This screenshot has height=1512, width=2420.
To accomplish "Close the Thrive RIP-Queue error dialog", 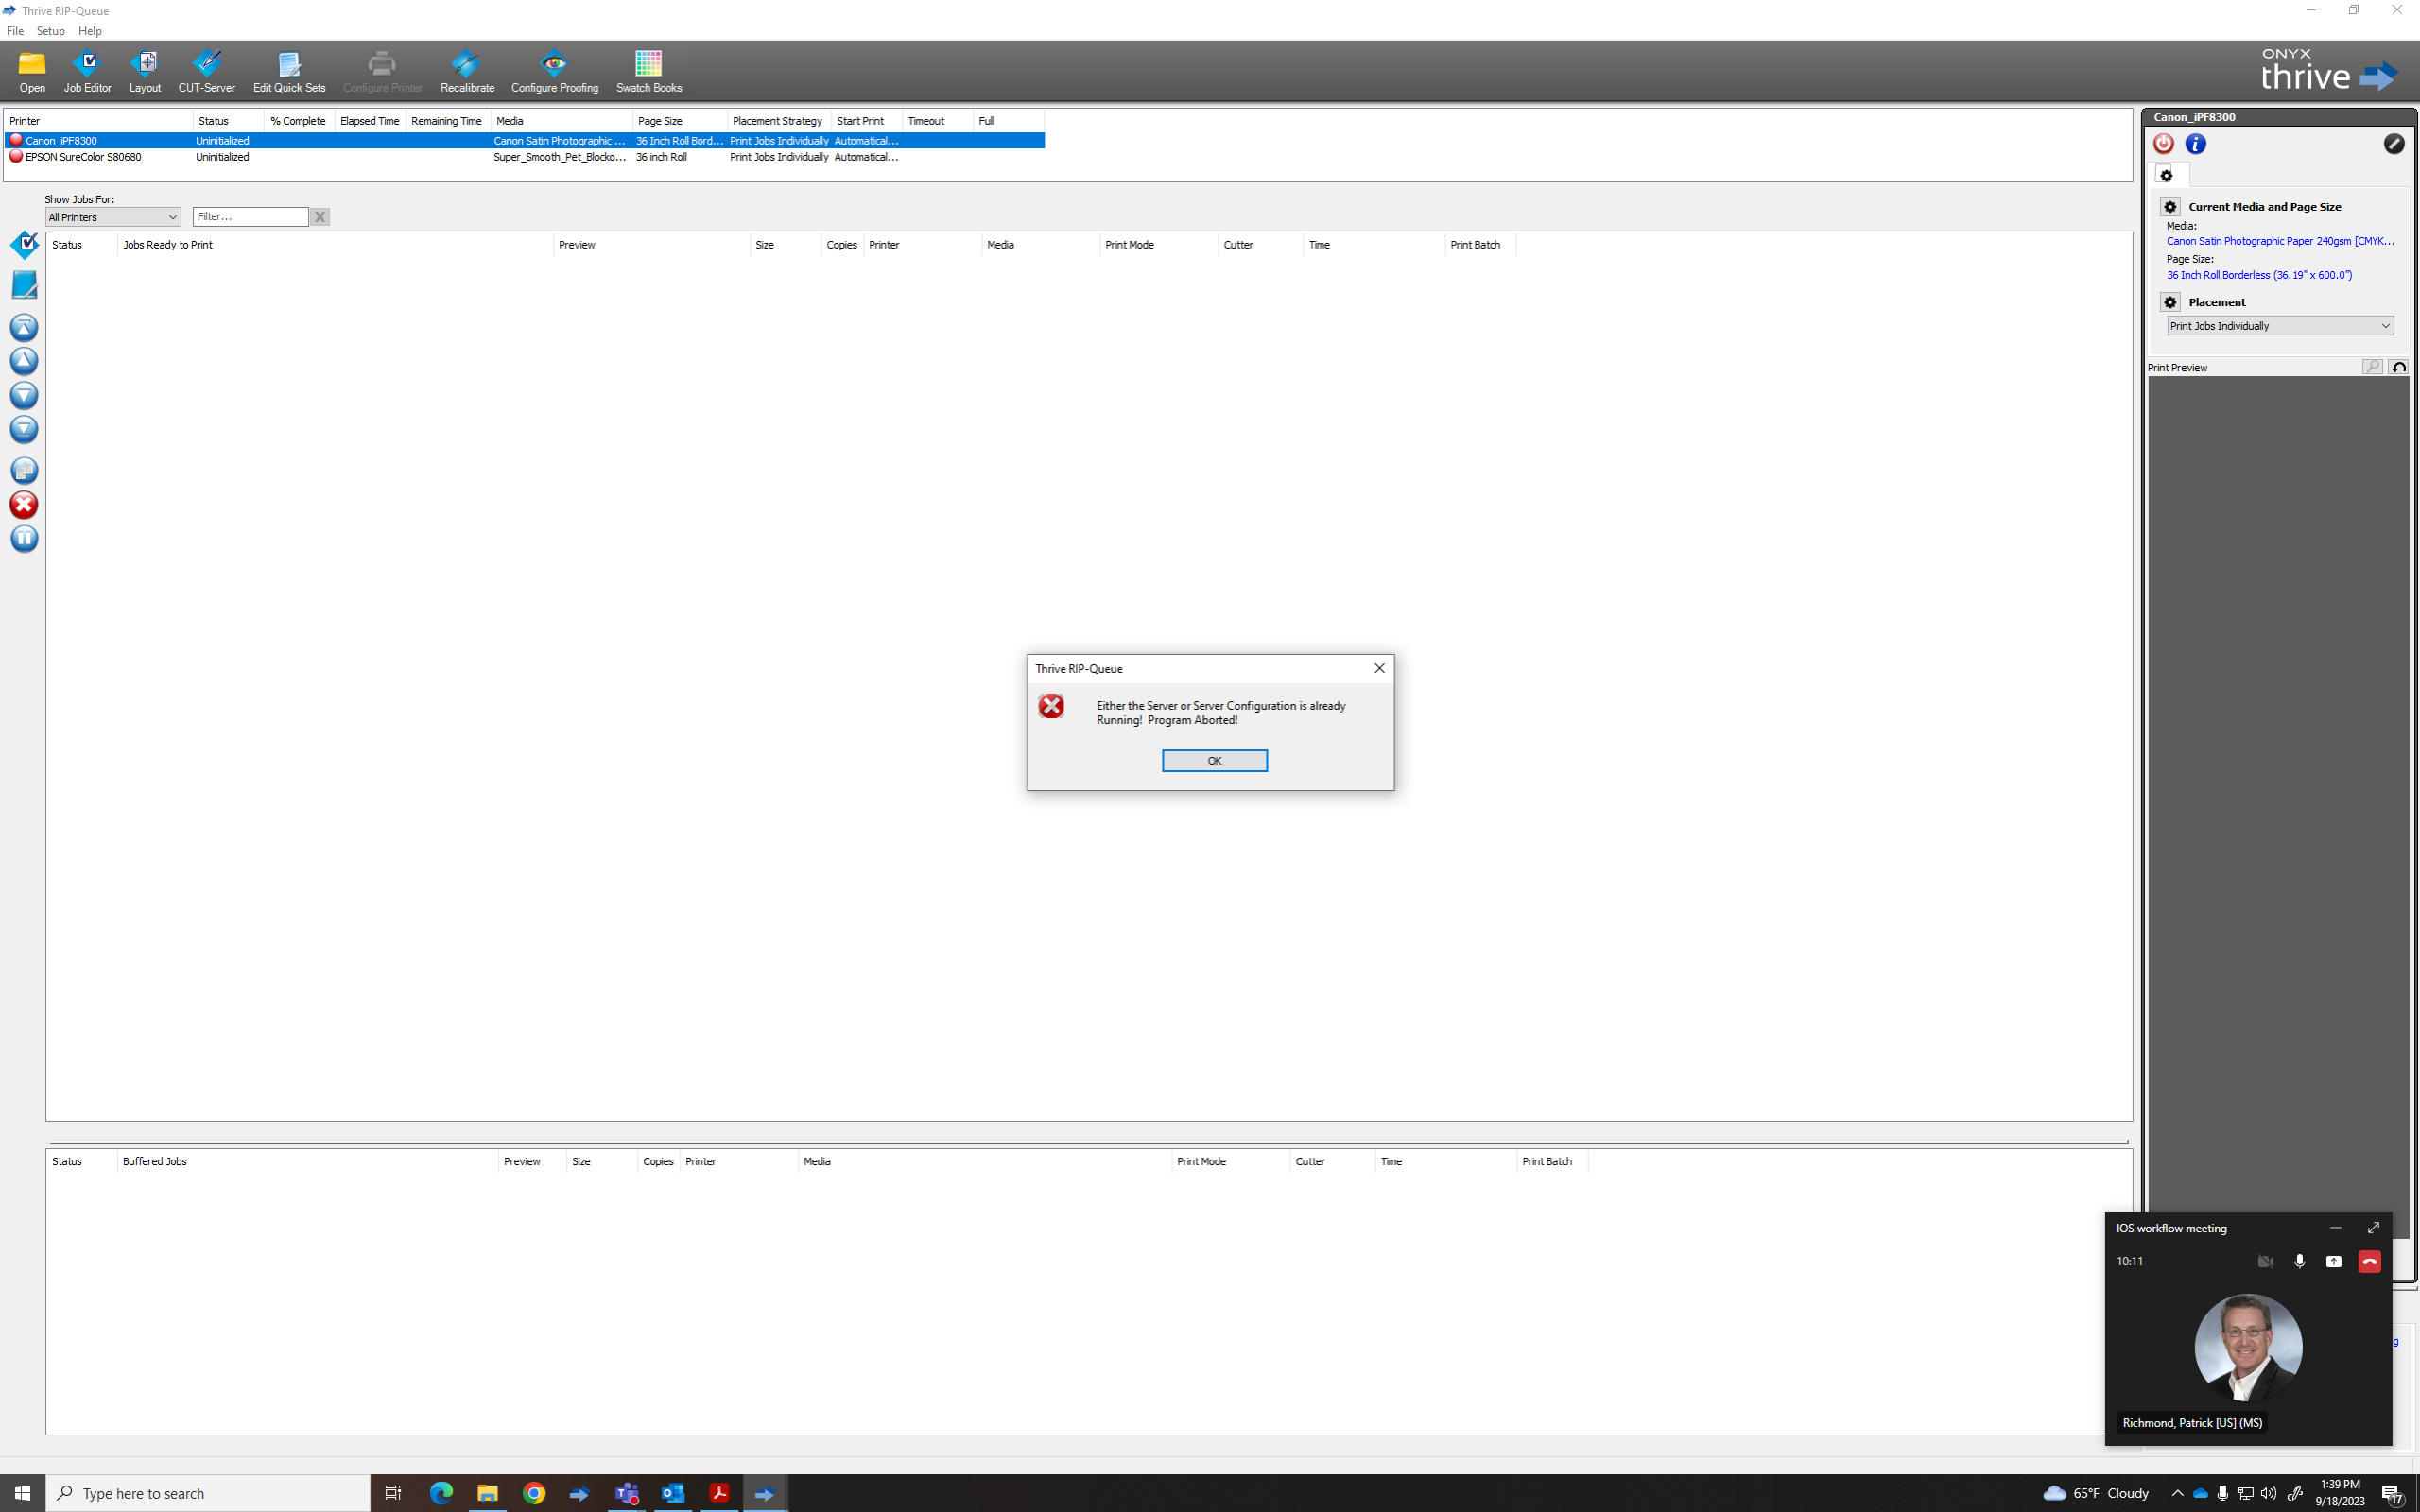I will coord(1379,668).
